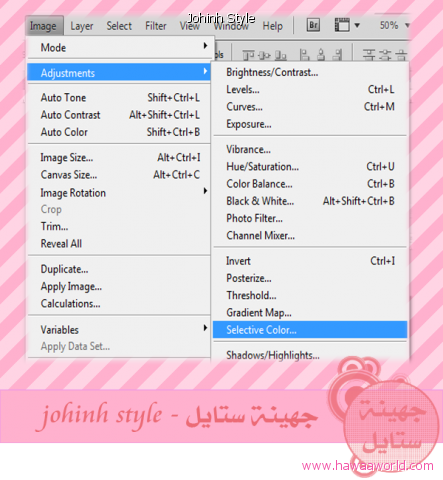This screenshot has width=443, height=480.
Task: Expand the Variables submenu
Action: 119,329
